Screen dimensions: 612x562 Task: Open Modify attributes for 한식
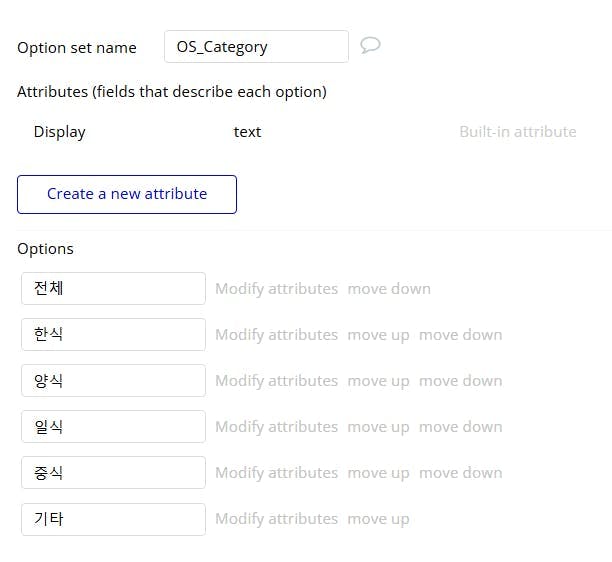276,335
